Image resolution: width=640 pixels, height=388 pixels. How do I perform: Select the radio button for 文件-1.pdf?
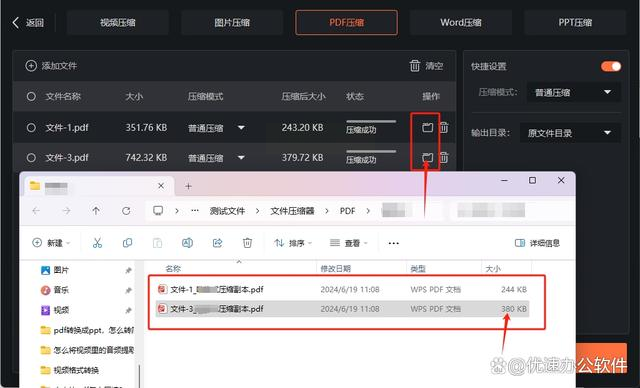coord(31,128)
